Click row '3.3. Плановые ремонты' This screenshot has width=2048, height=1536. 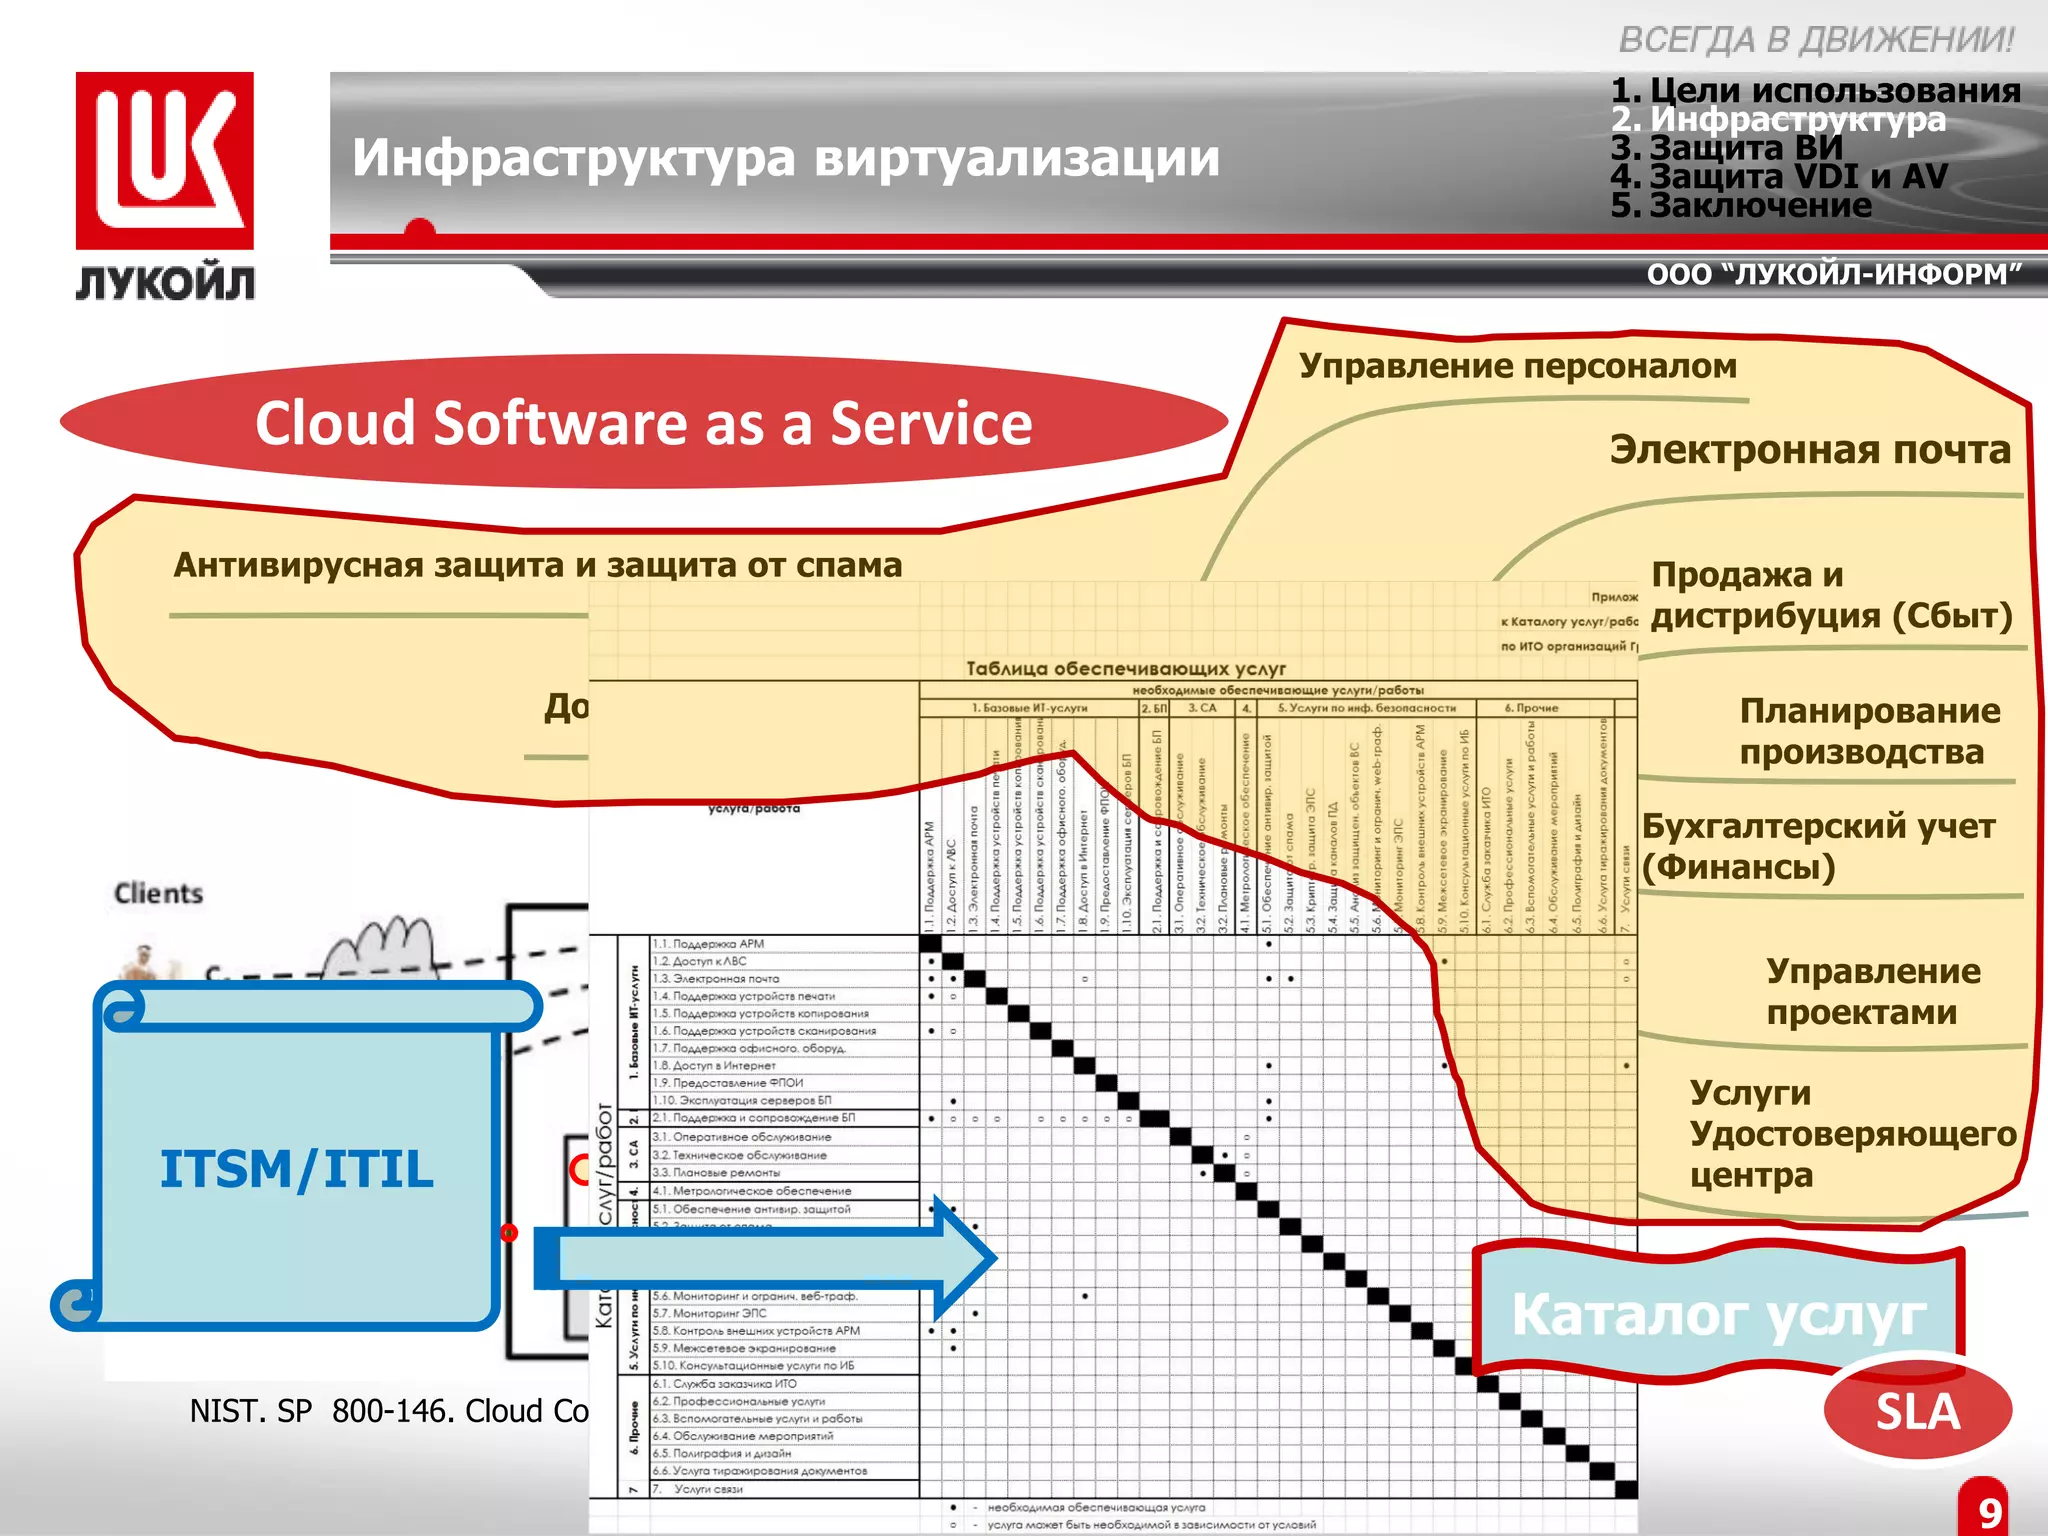point(785,1173)
